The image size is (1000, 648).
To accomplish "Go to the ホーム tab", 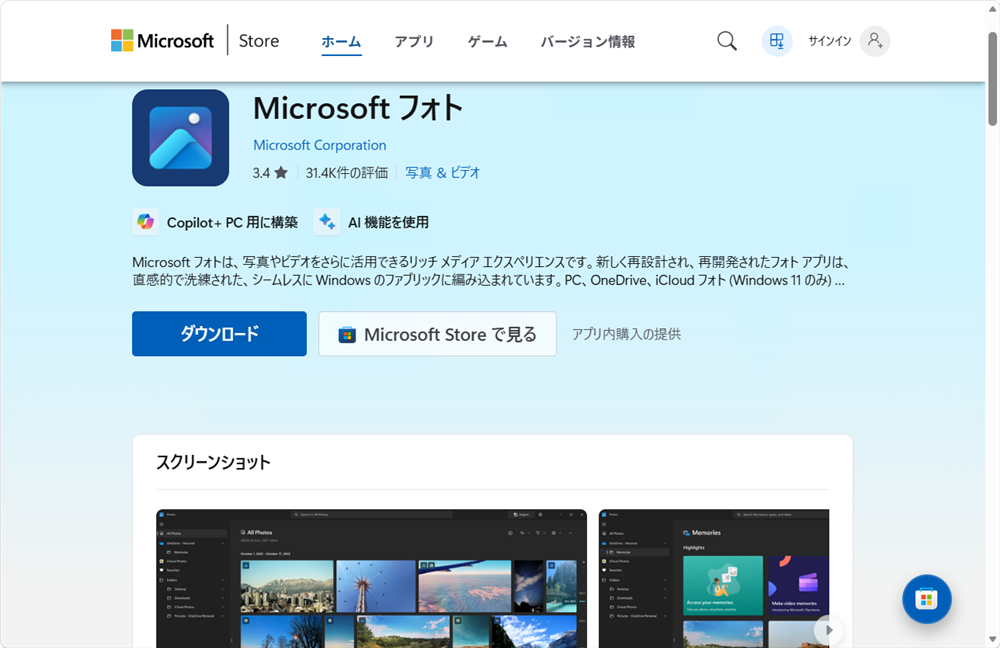I will tap(341, 41).
